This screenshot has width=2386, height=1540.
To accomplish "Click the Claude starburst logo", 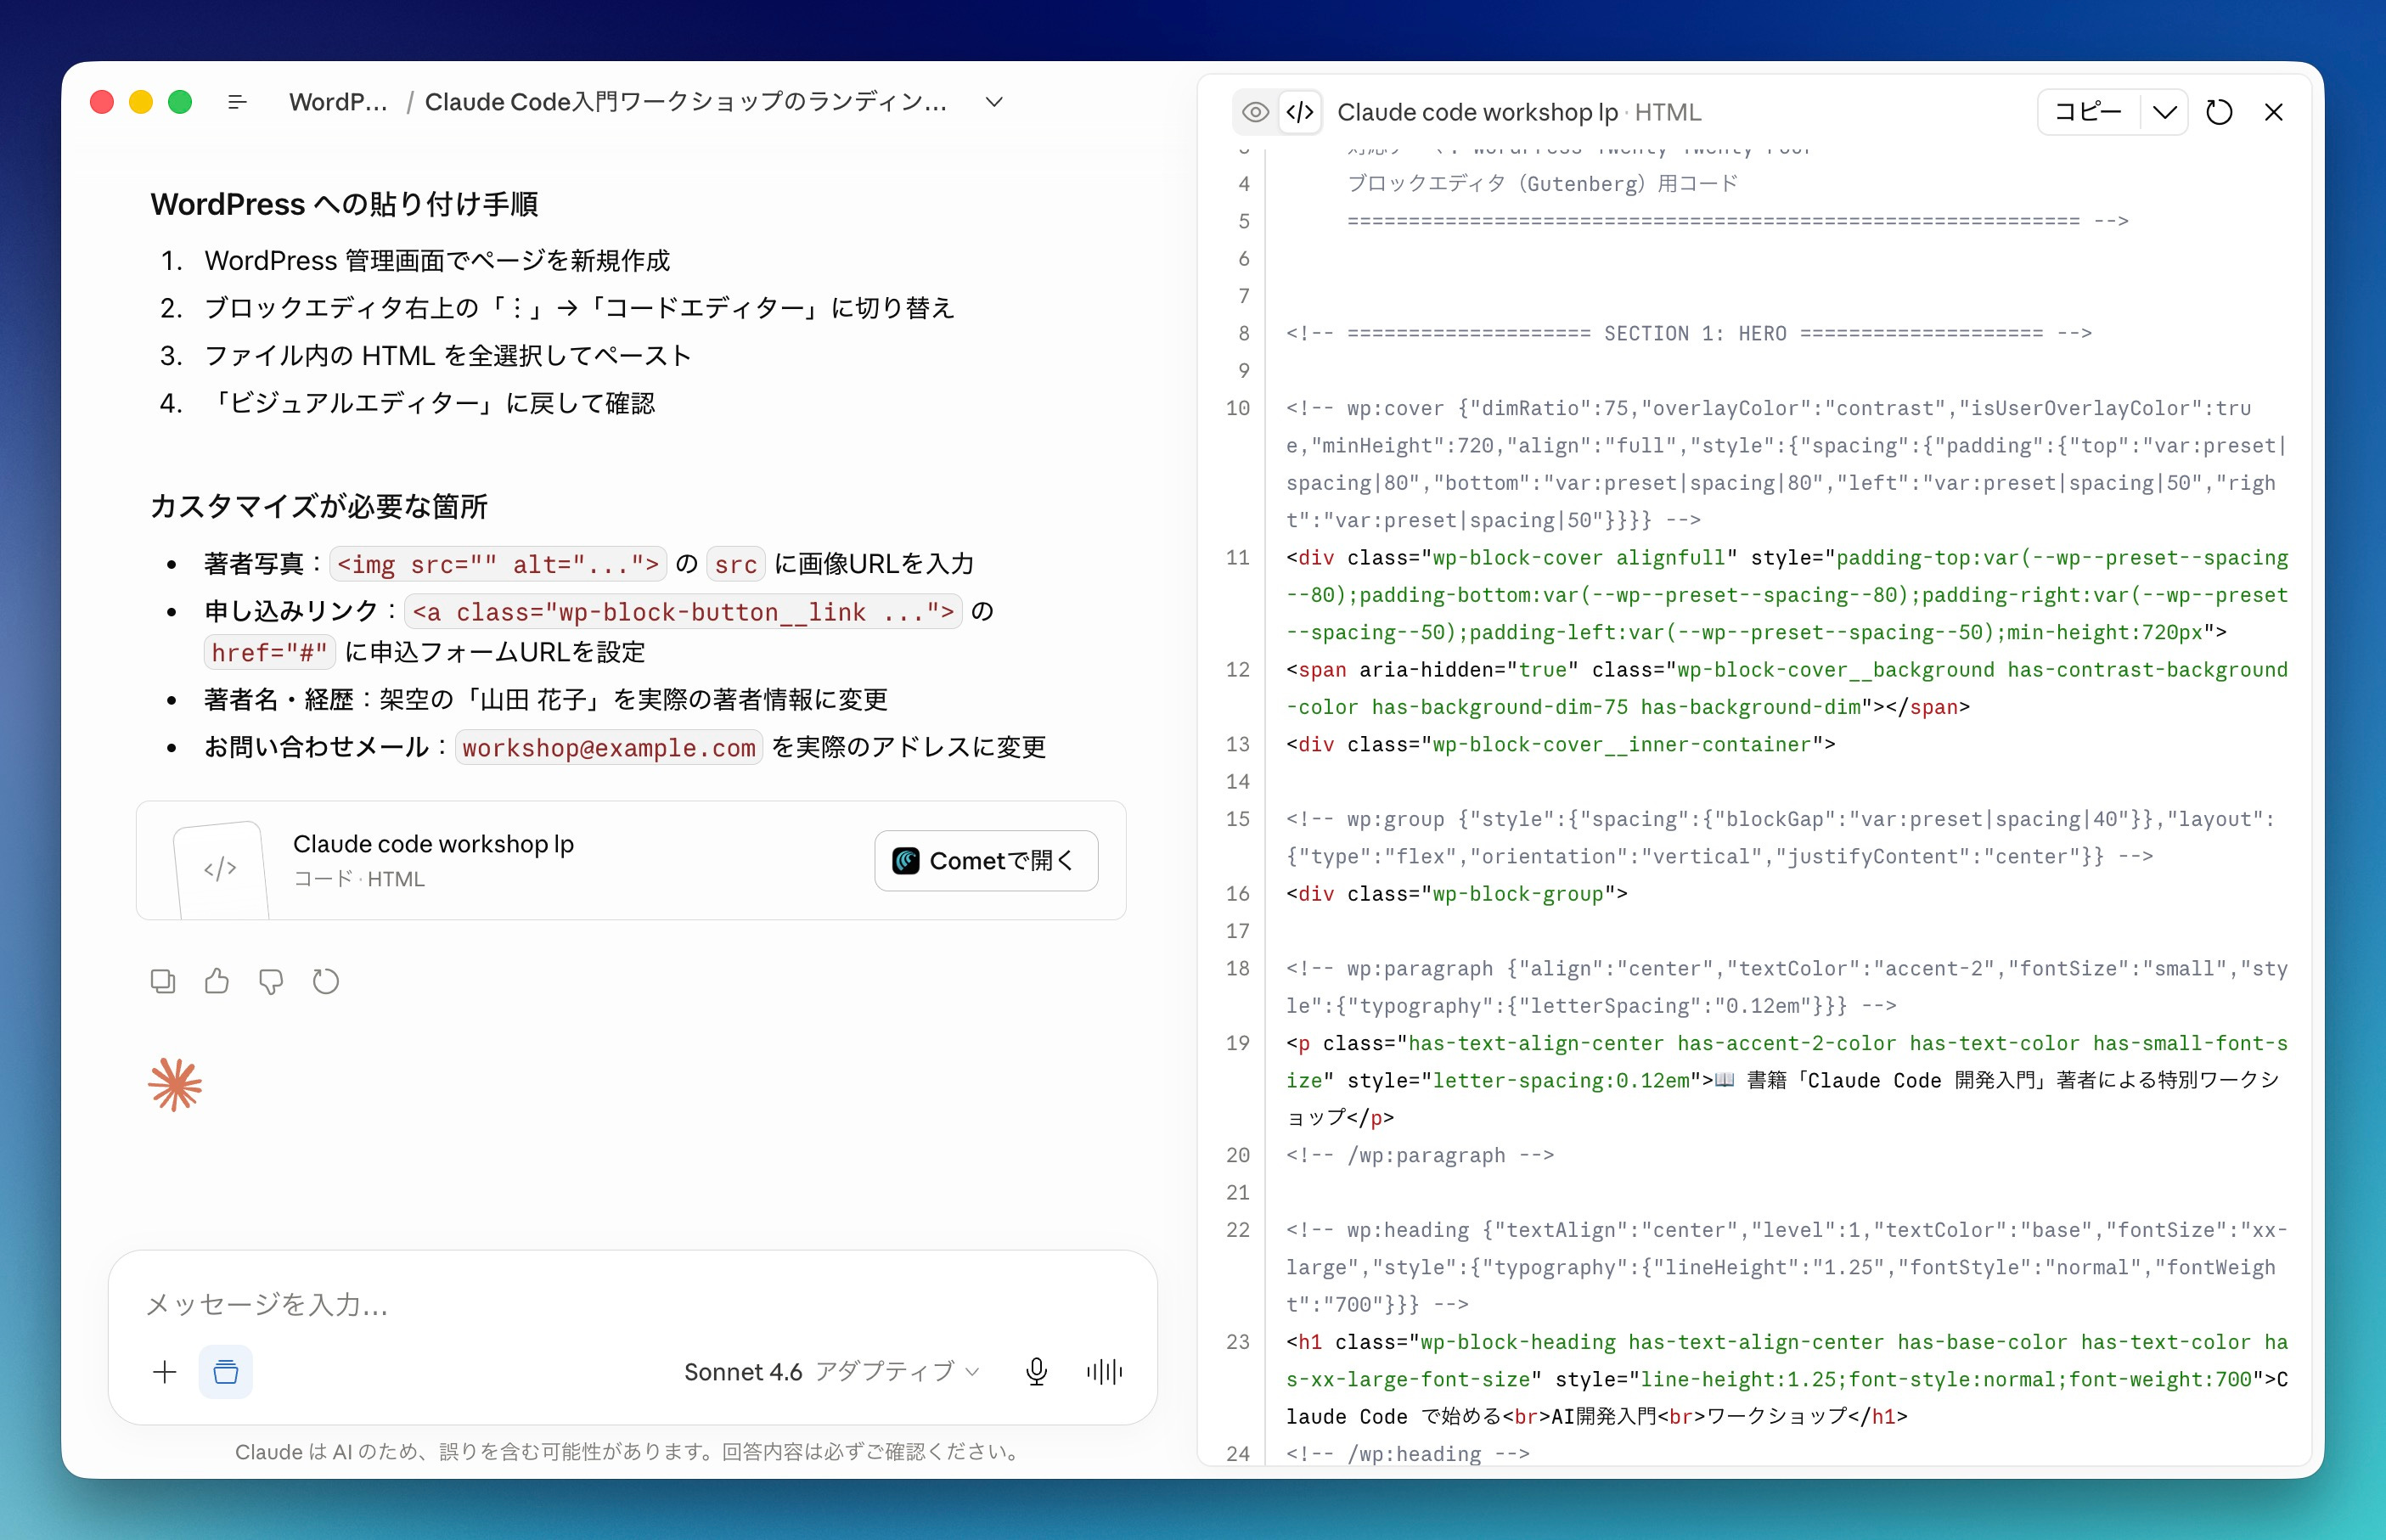I will pos(175,1085).
